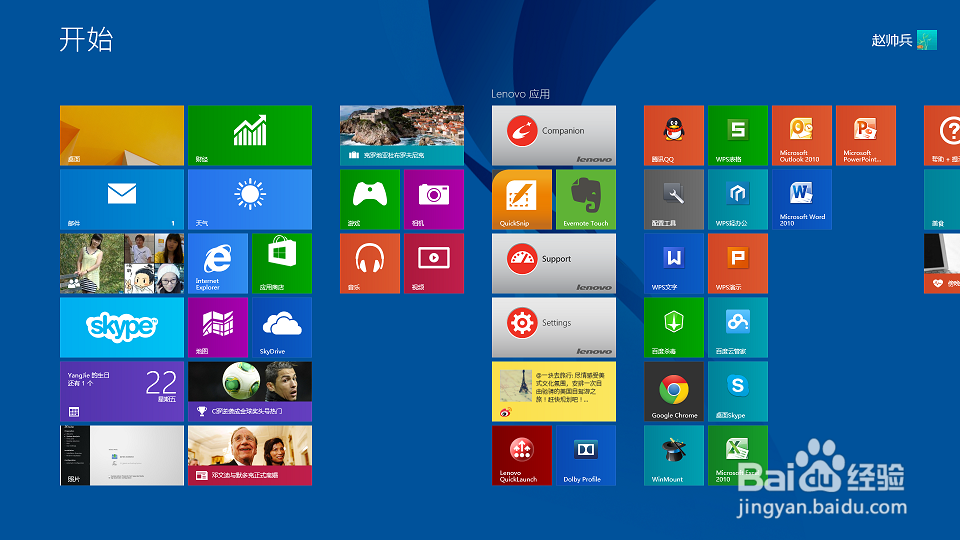Open the Weather (天气) sun tile
960x540 pixels.
pos(250,200)
